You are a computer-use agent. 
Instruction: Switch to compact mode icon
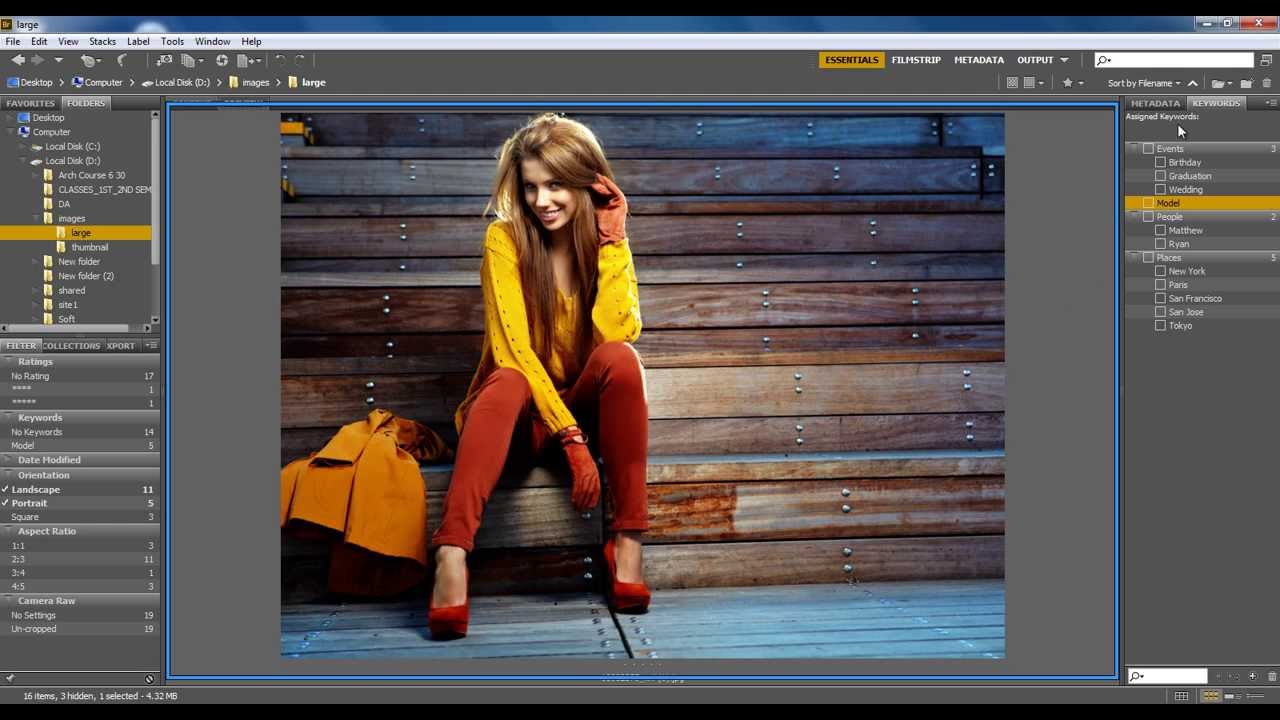tap(1266, 60)
